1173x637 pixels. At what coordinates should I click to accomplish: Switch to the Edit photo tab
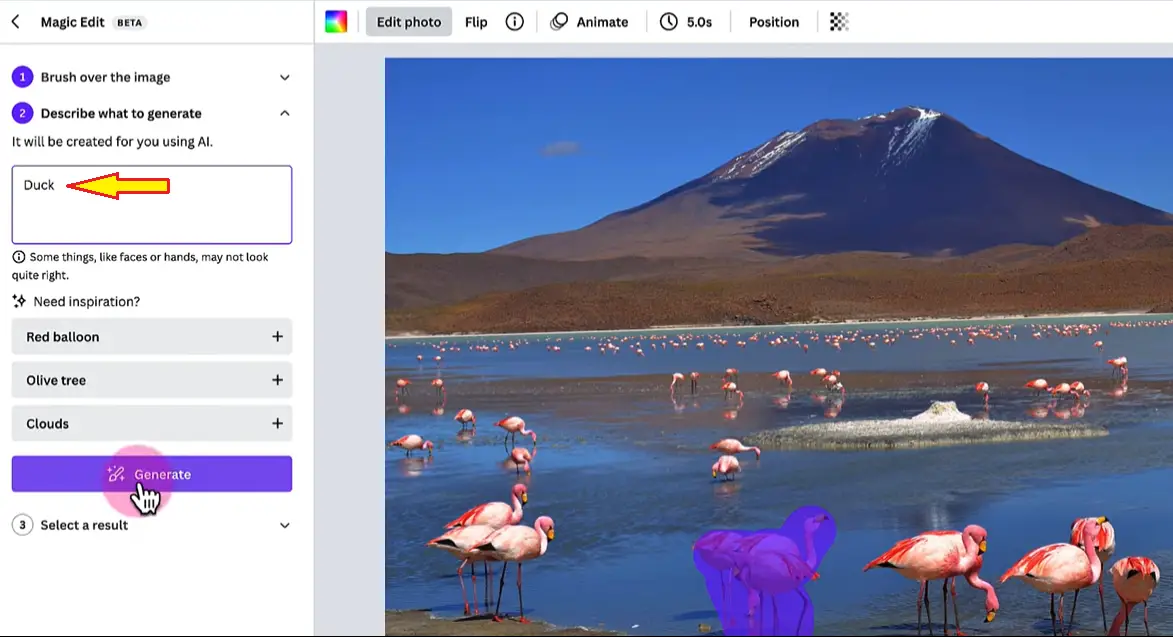click(x=408, y=21)
